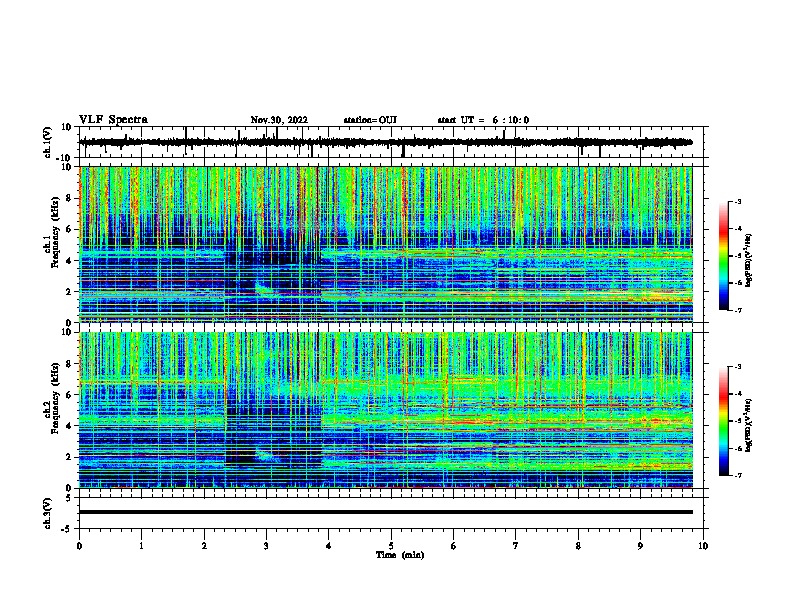792x612 pixels.
Task: Click the ch.1 spectrogram color scale bar
Action: coord(724,256)
